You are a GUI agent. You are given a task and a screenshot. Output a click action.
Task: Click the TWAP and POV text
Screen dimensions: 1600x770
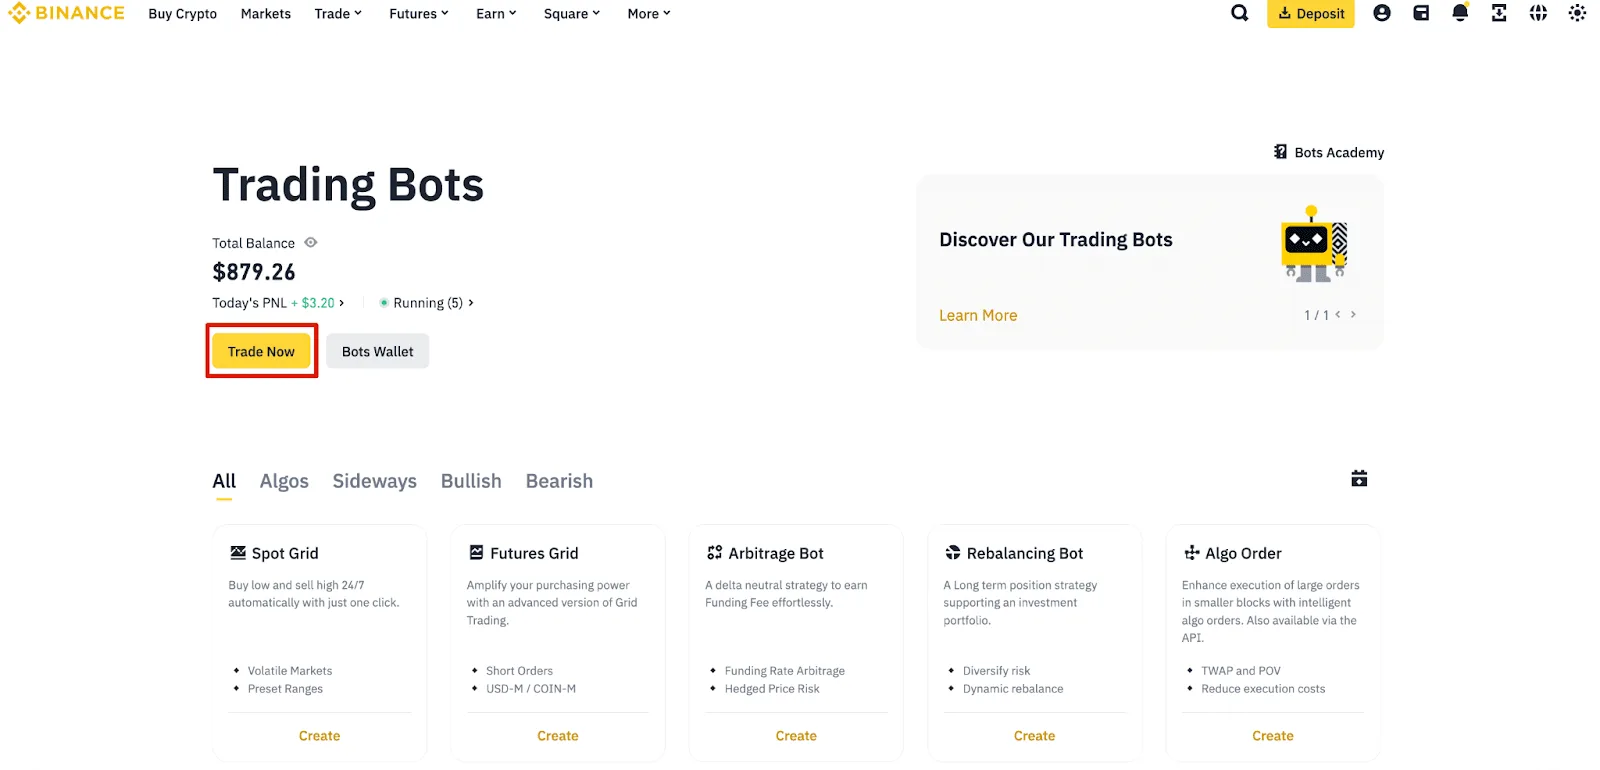1241,671
